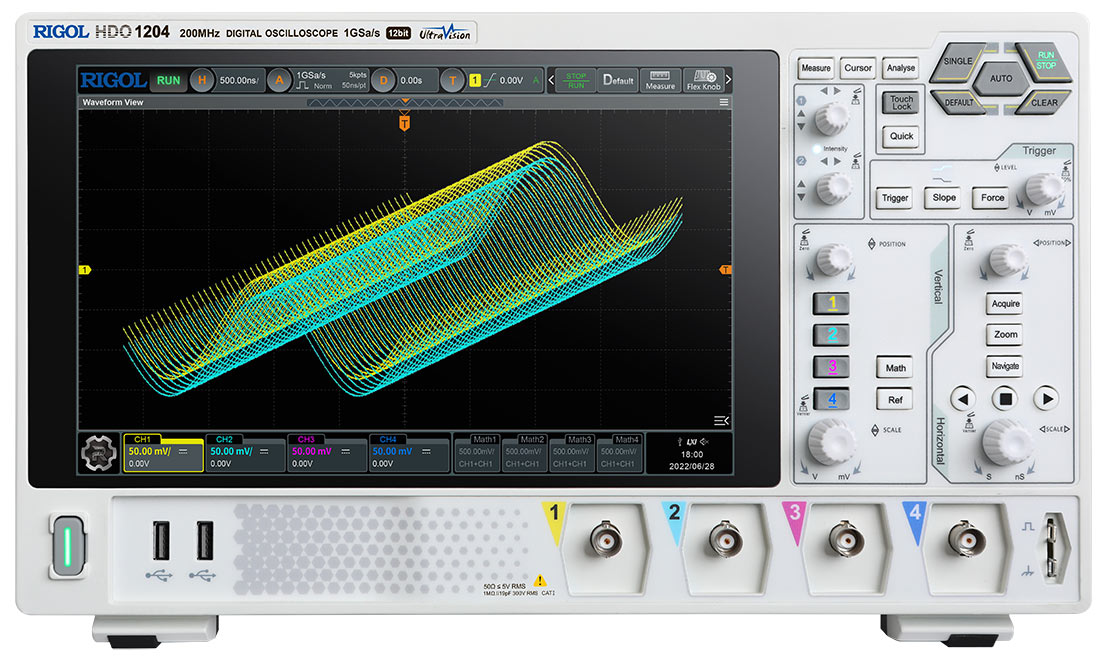Open Waveform View hamburger menu
This screenshot has height=657, width=1100.
pos(724,102)
